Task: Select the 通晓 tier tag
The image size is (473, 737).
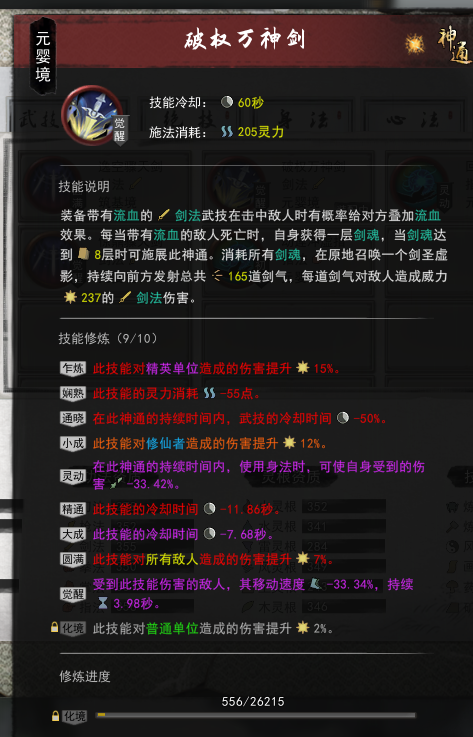Action: pos(73,418)
